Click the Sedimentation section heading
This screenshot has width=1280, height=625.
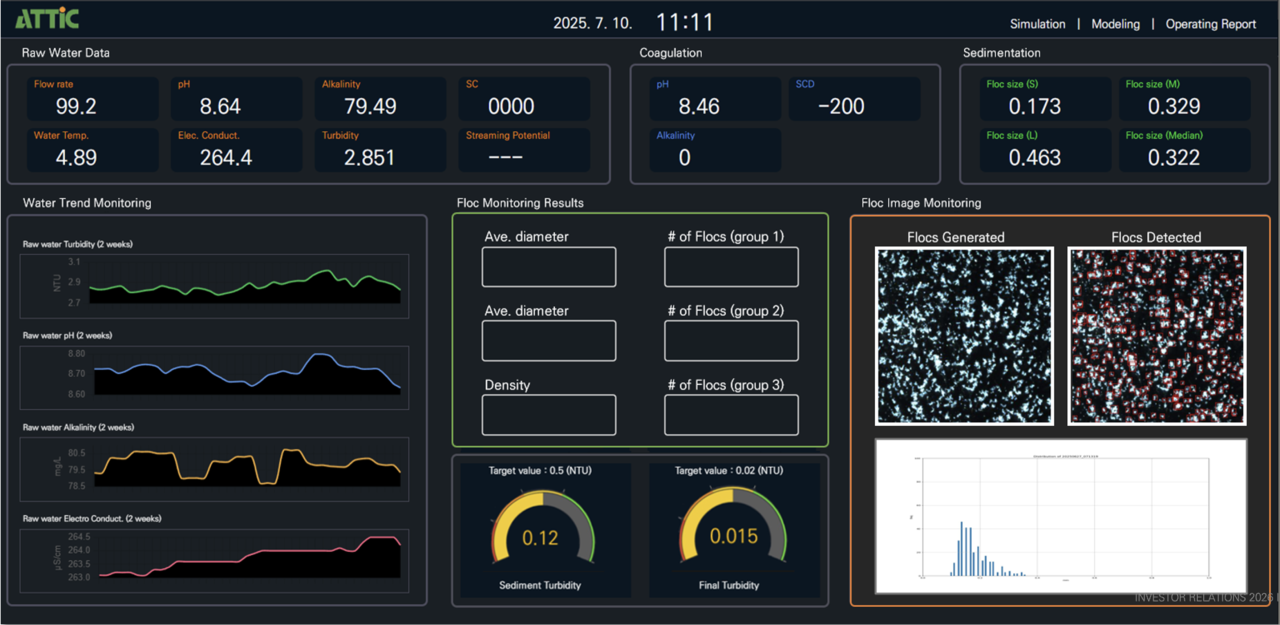click(1002, 53)
